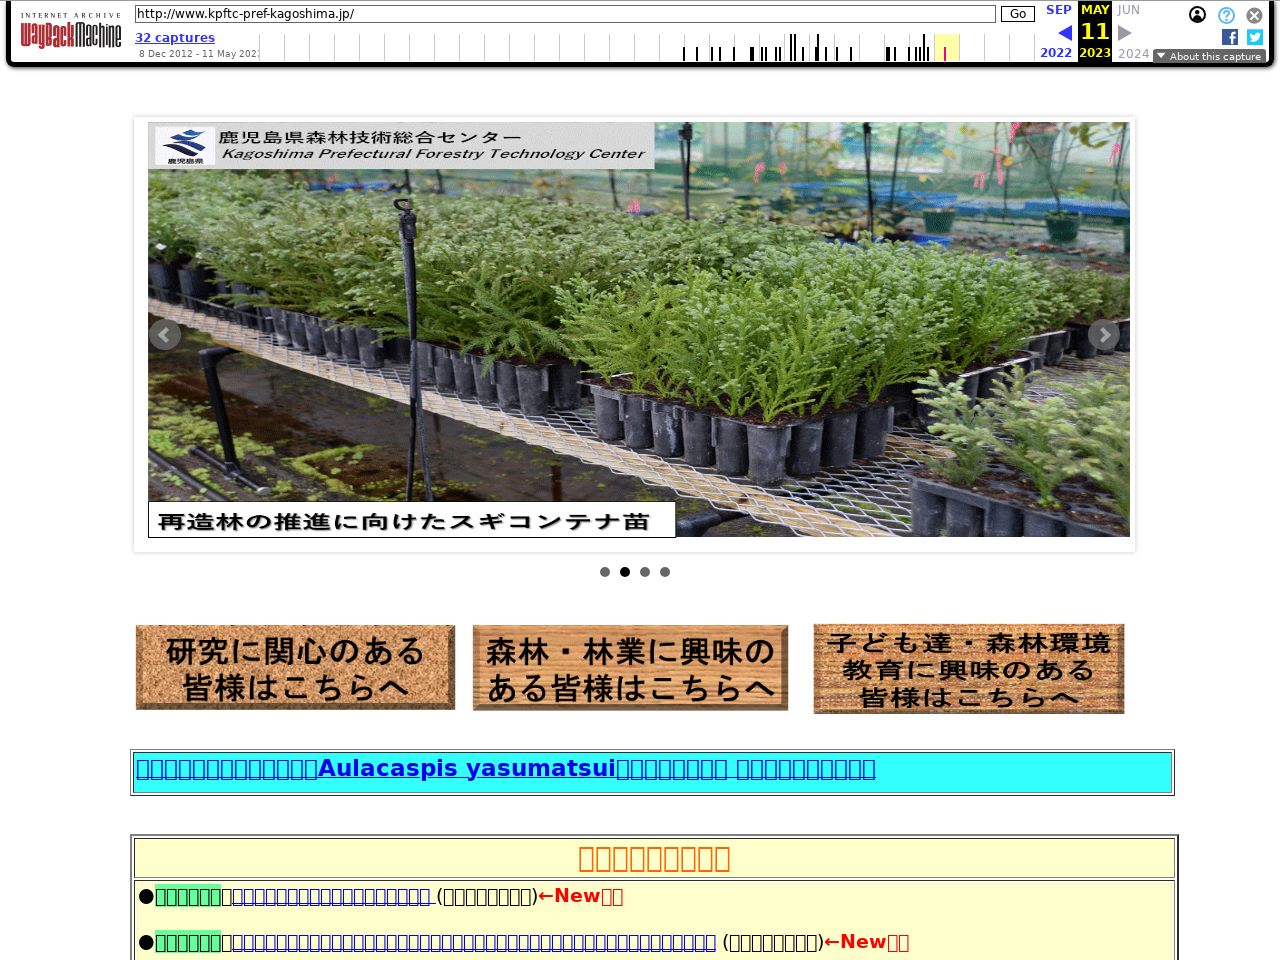Click the Wayback Machine logo
Image resolution: width=1280 pixels, height=960 pixels.
(71, 34)
